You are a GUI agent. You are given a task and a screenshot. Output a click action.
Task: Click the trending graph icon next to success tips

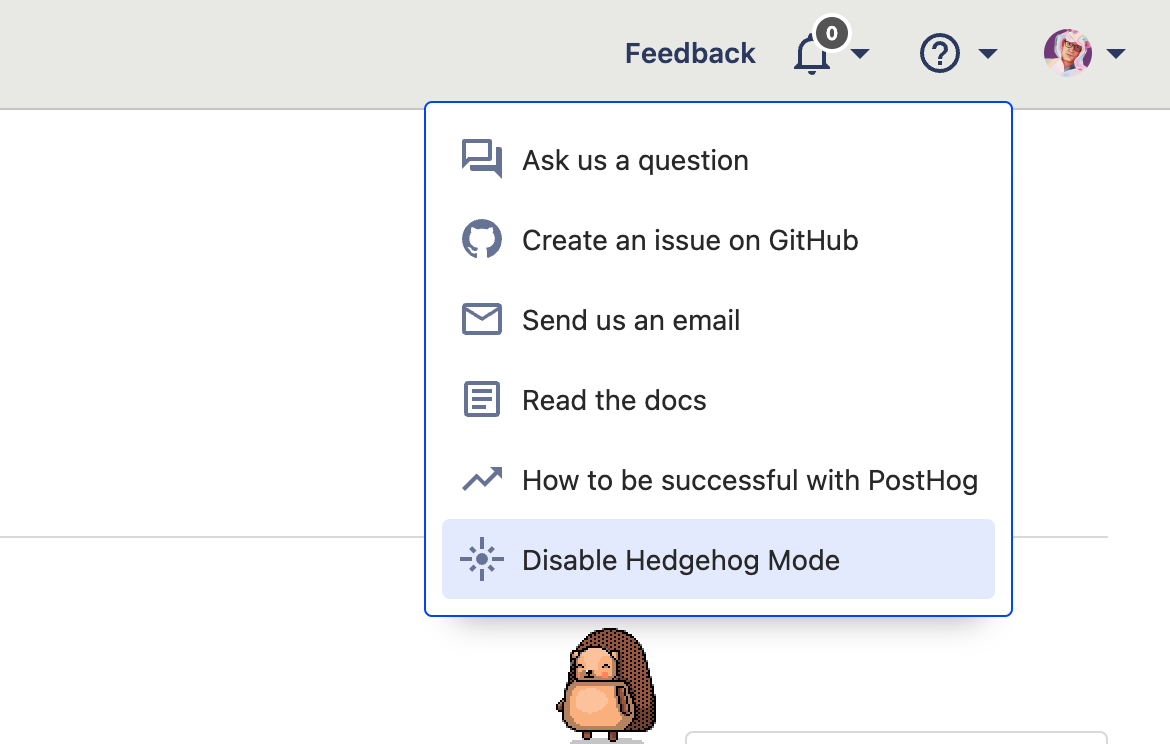click(482, 479)
